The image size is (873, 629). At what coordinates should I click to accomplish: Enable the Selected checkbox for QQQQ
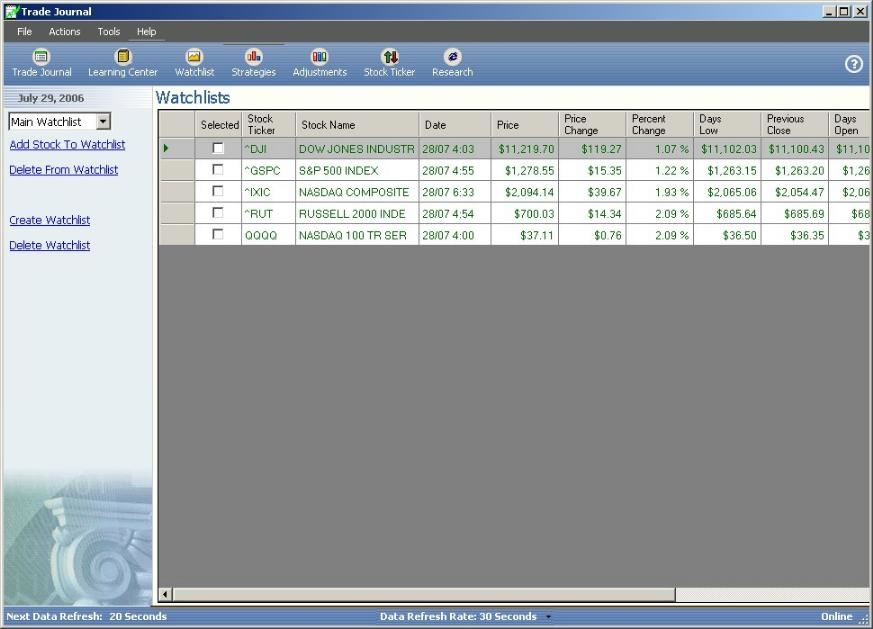(218, 234)
